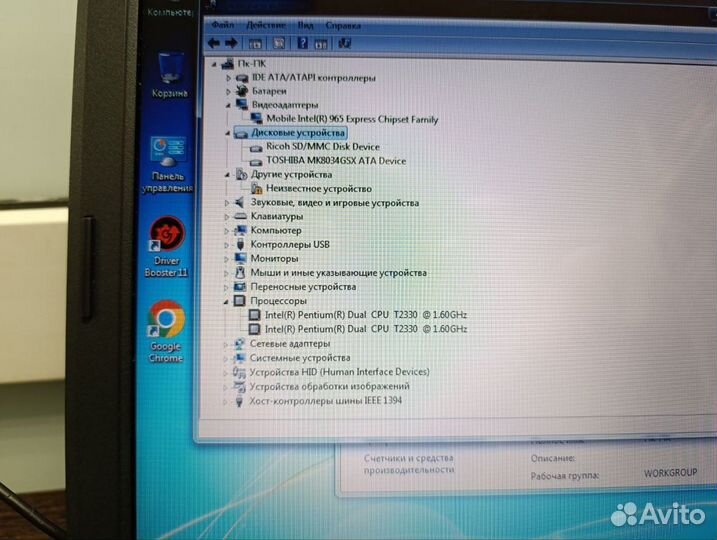This screenshot has width=717, height=540.
Task: Click the Сетевые адаптеры network icon
Action: coord(239,343)
